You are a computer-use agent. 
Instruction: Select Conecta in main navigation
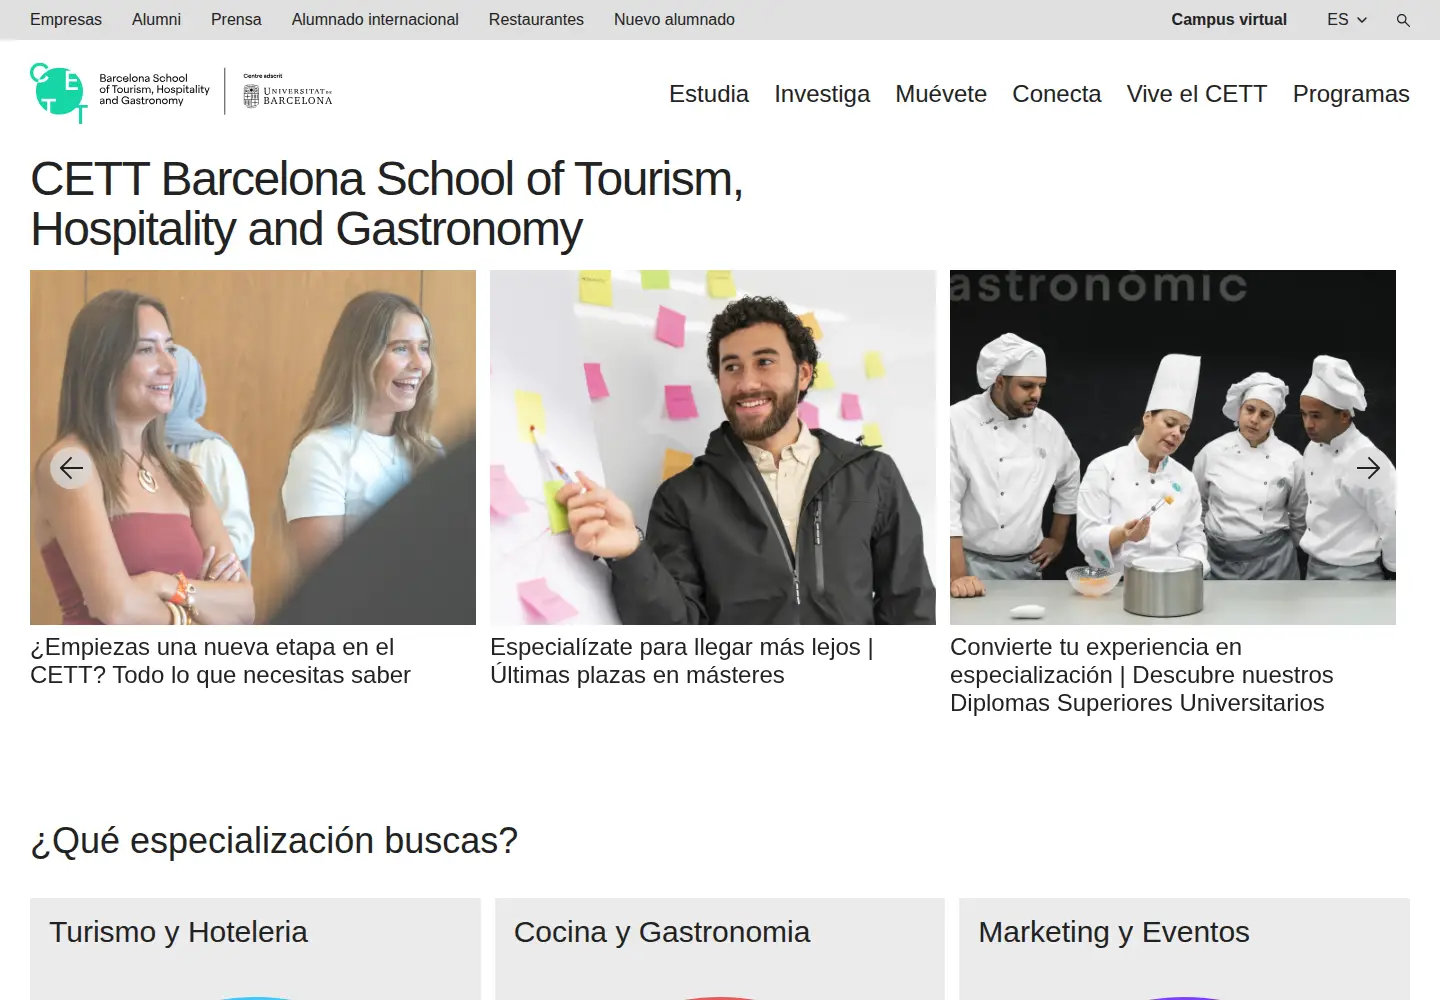(x=1056, y=94)
